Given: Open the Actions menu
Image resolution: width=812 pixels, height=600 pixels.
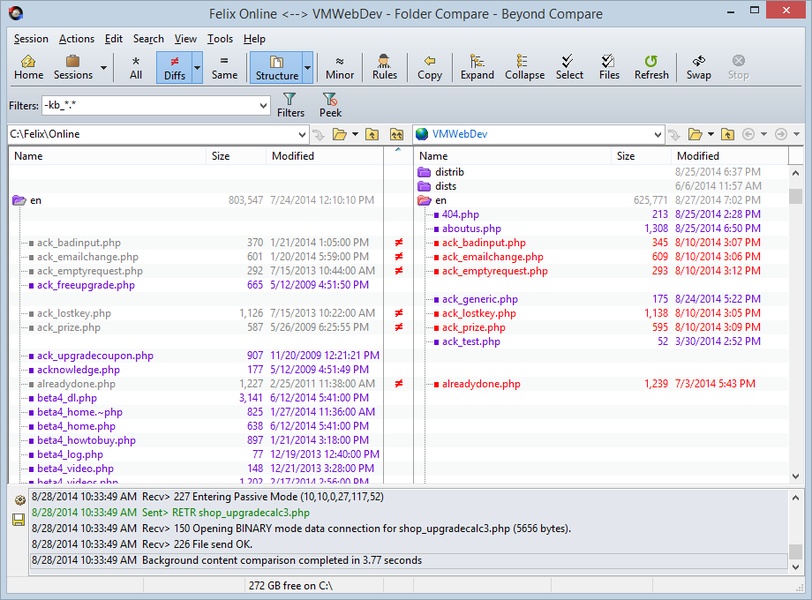Looking at the screenshot, I should coord(76,39).
